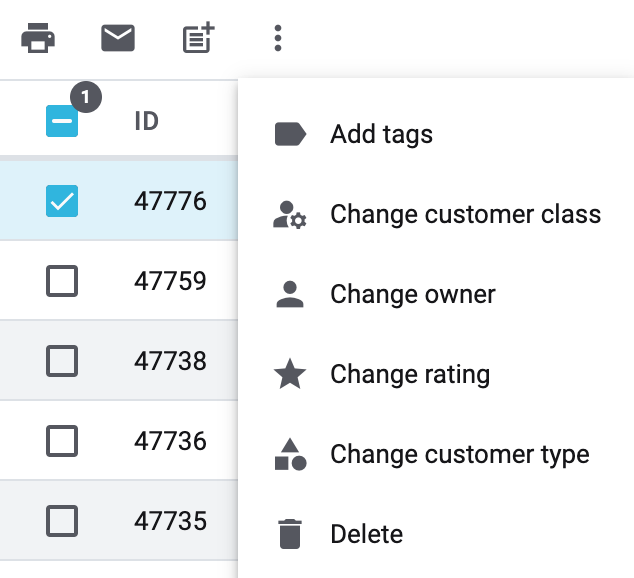Uncheck the checkbox for row 47776
The height and width of the screenshot is (578, 634).
[x=62, y=201]
